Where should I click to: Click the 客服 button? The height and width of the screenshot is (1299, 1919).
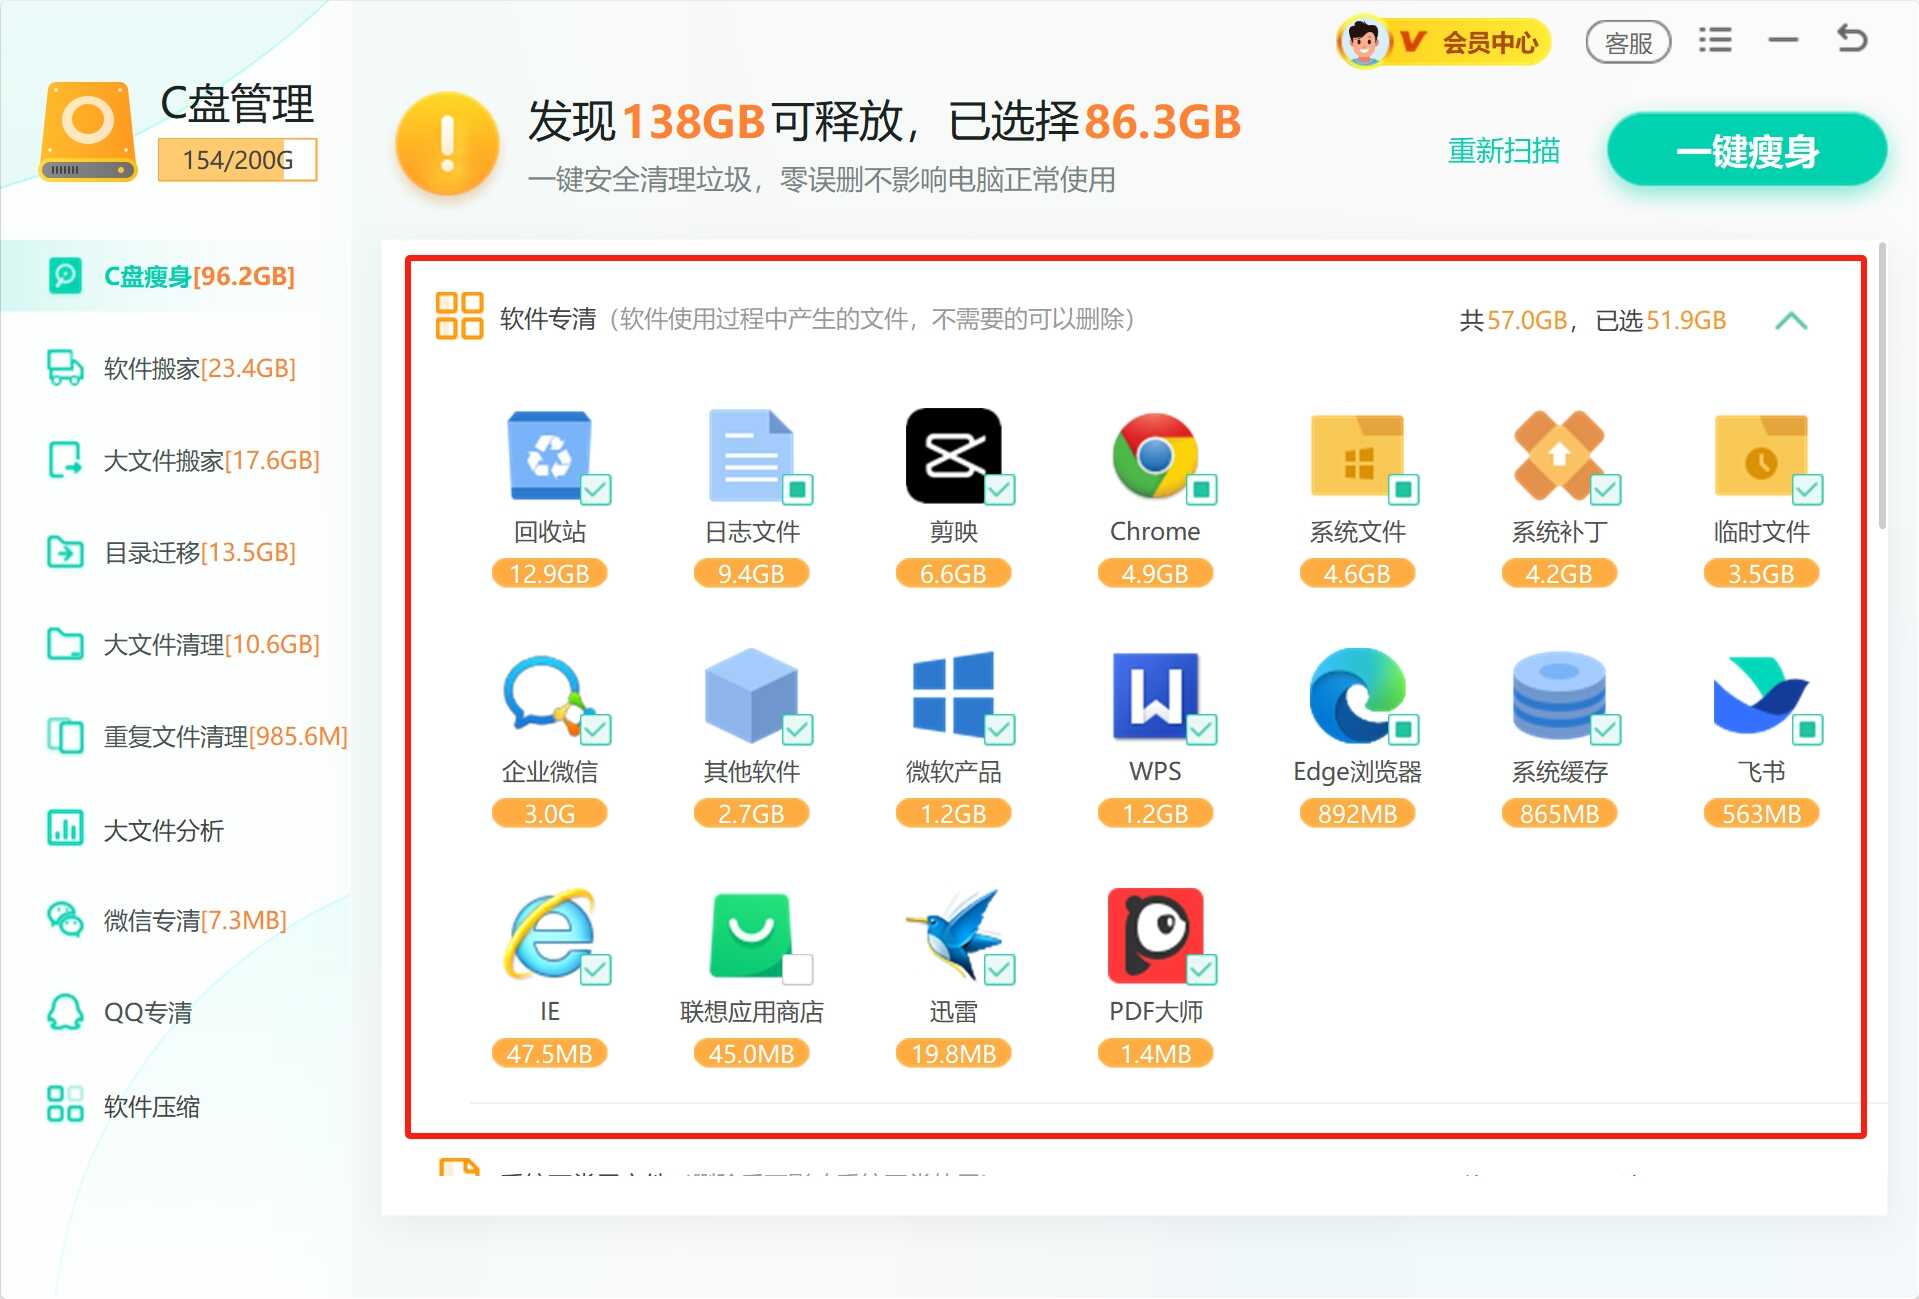[1628, 43]
